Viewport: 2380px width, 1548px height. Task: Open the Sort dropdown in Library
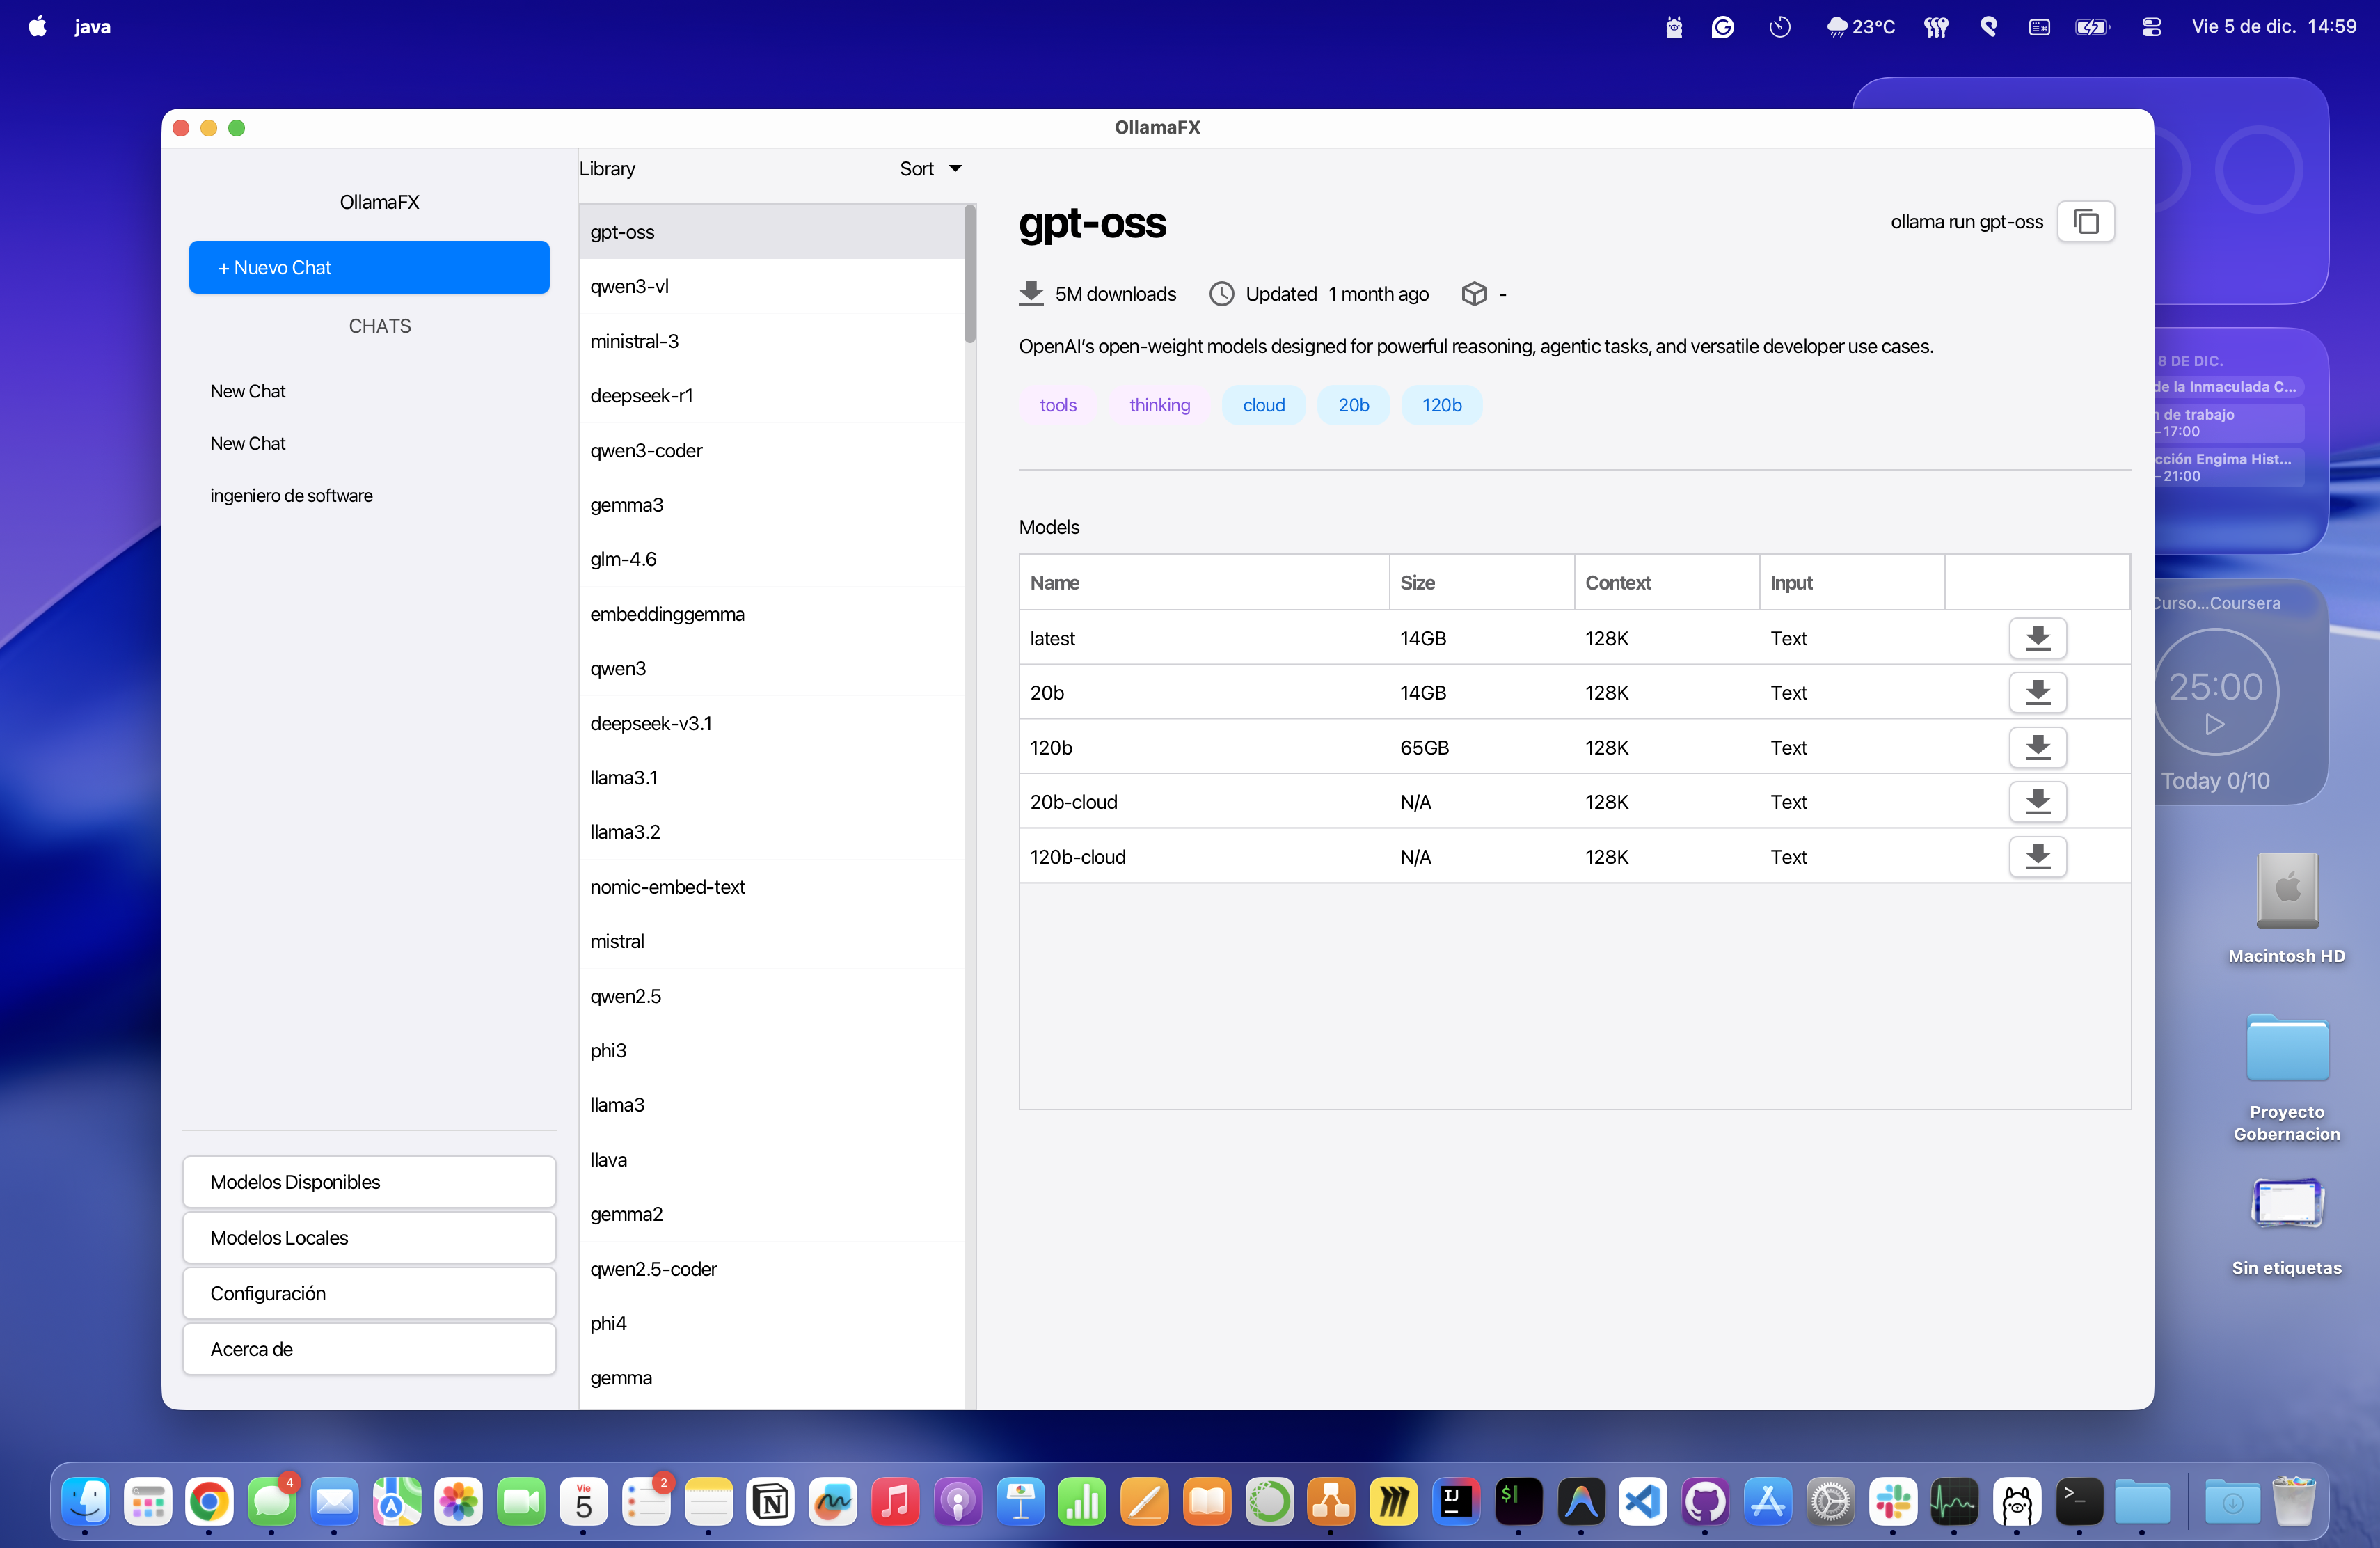(x=931, y=169)
